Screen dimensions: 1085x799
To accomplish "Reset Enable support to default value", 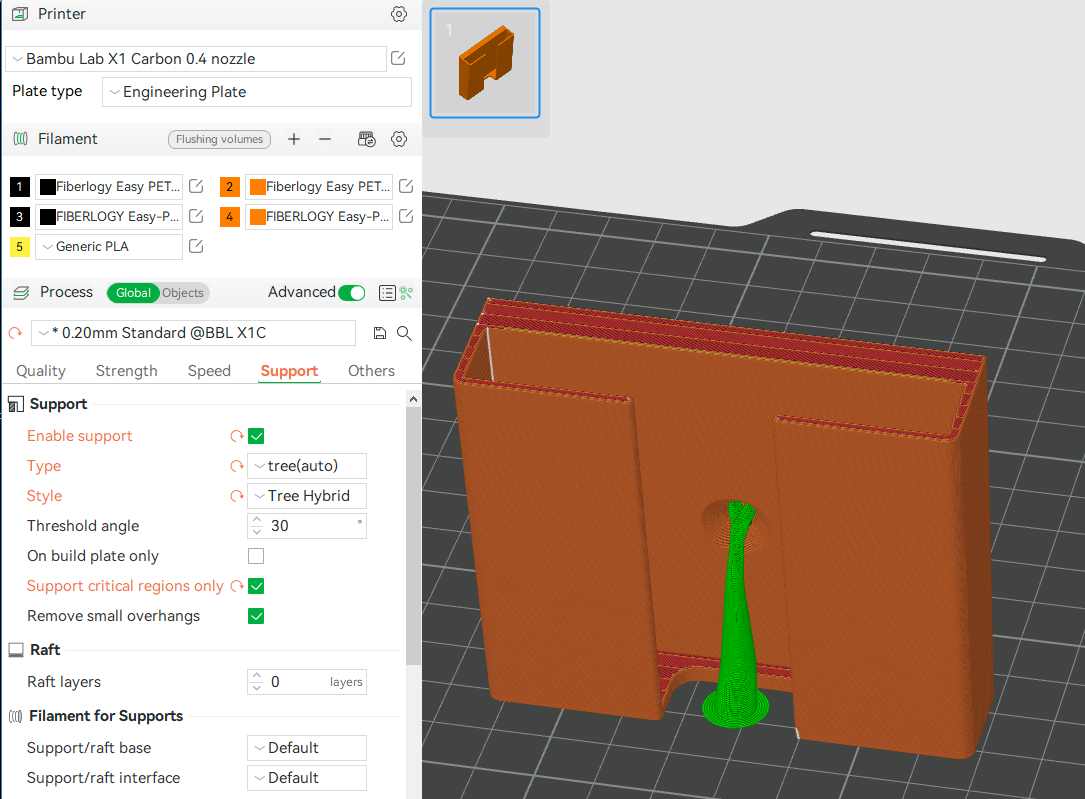I will 237,436.
